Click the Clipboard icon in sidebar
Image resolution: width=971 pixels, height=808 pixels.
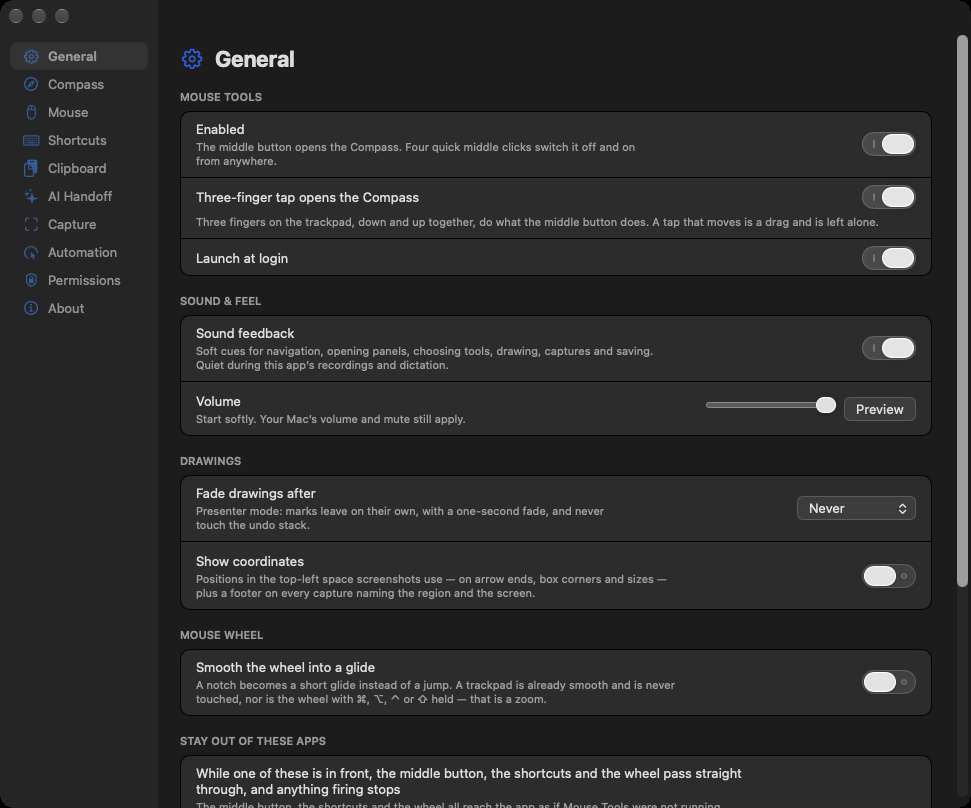[x=31, y=168]
